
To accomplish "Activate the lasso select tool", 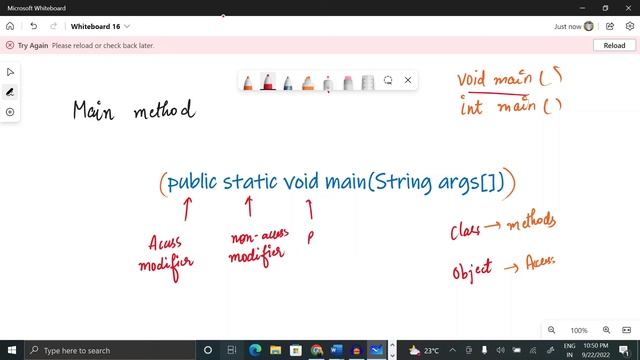I will pyautogui.click(x=388, y=80).
